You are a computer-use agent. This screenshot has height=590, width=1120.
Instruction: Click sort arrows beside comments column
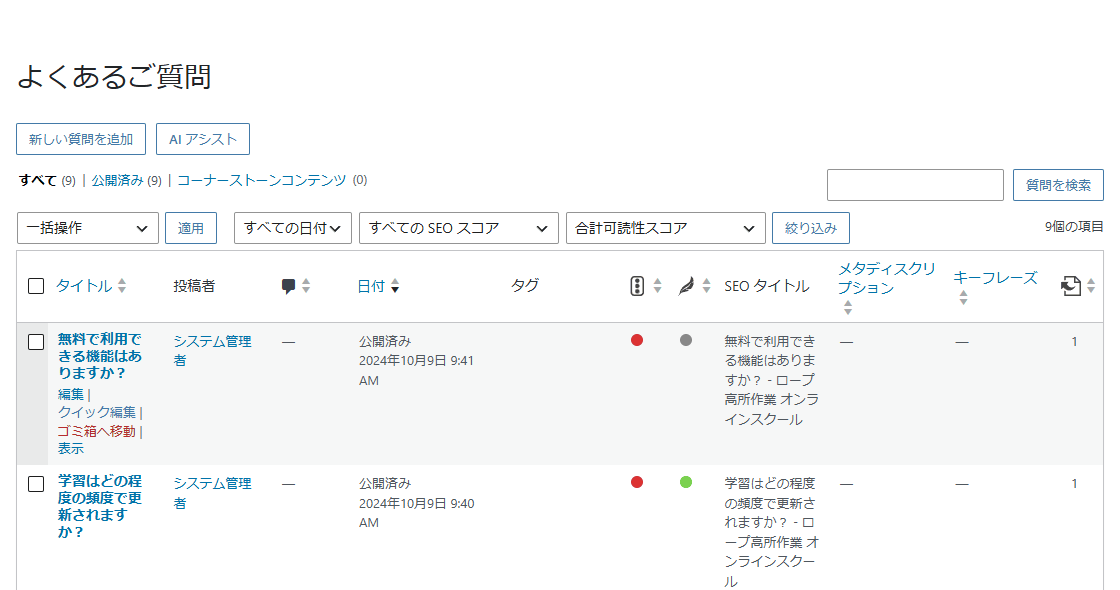(x=306, y=286)
